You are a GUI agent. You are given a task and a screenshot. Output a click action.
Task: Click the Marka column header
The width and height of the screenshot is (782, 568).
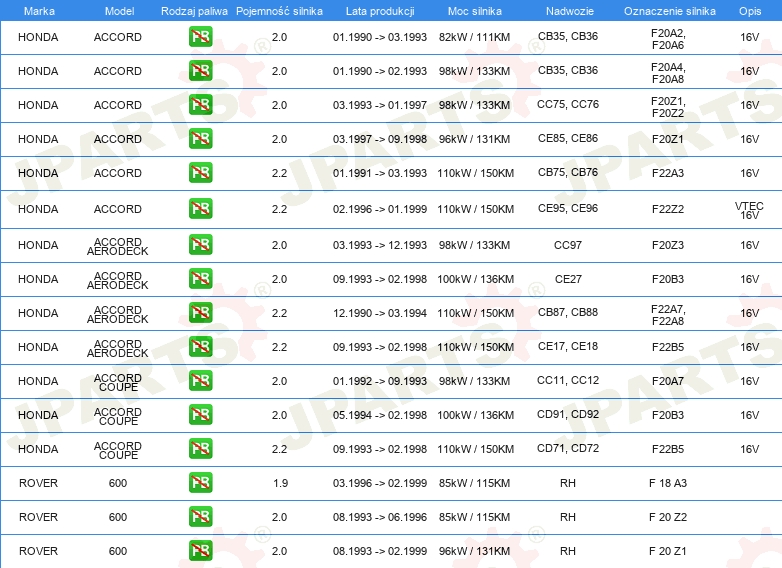pos(39,11)
